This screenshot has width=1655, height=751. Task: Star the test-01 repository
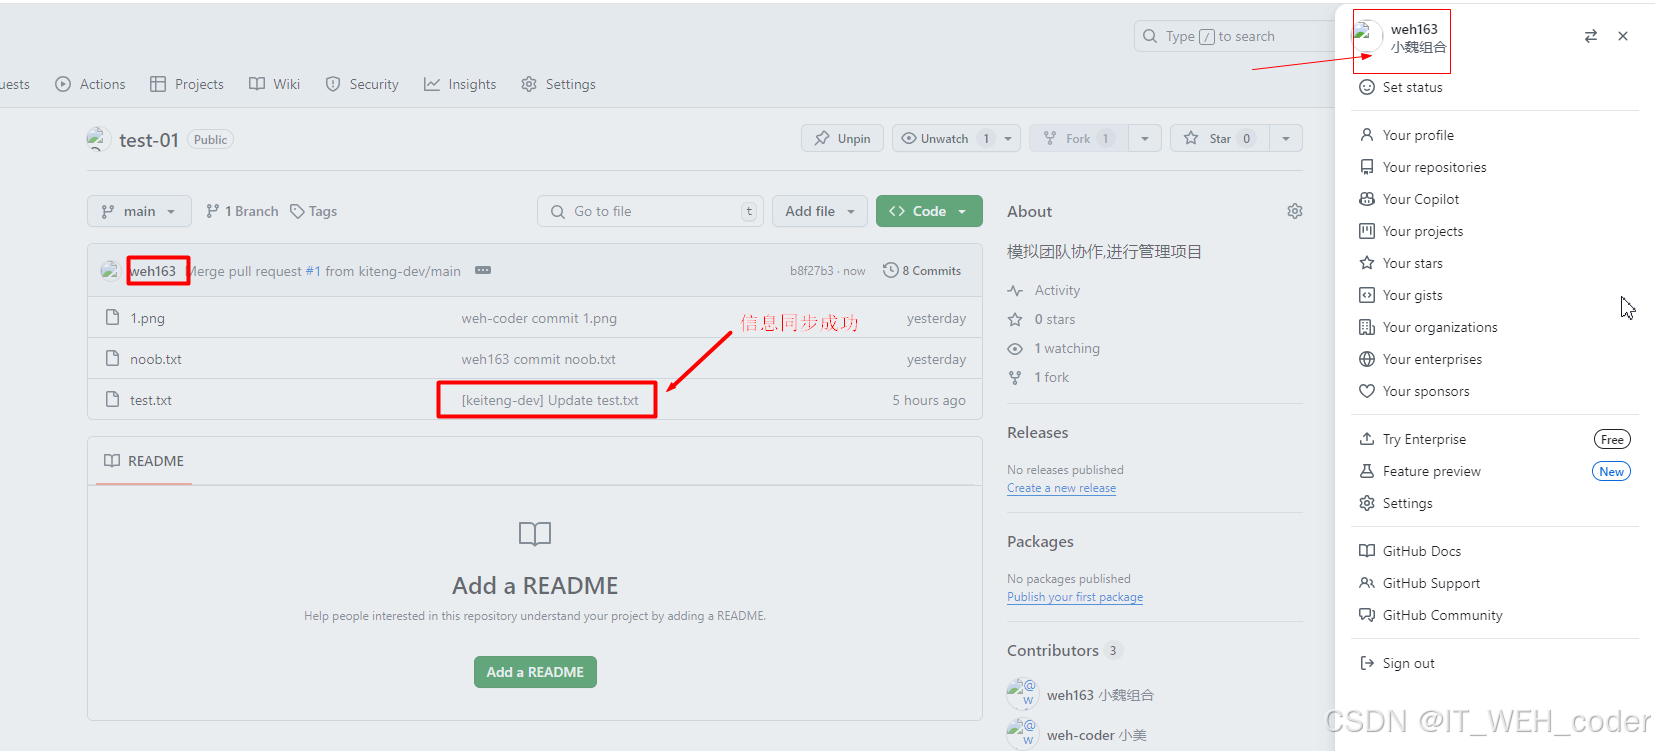1219,138
